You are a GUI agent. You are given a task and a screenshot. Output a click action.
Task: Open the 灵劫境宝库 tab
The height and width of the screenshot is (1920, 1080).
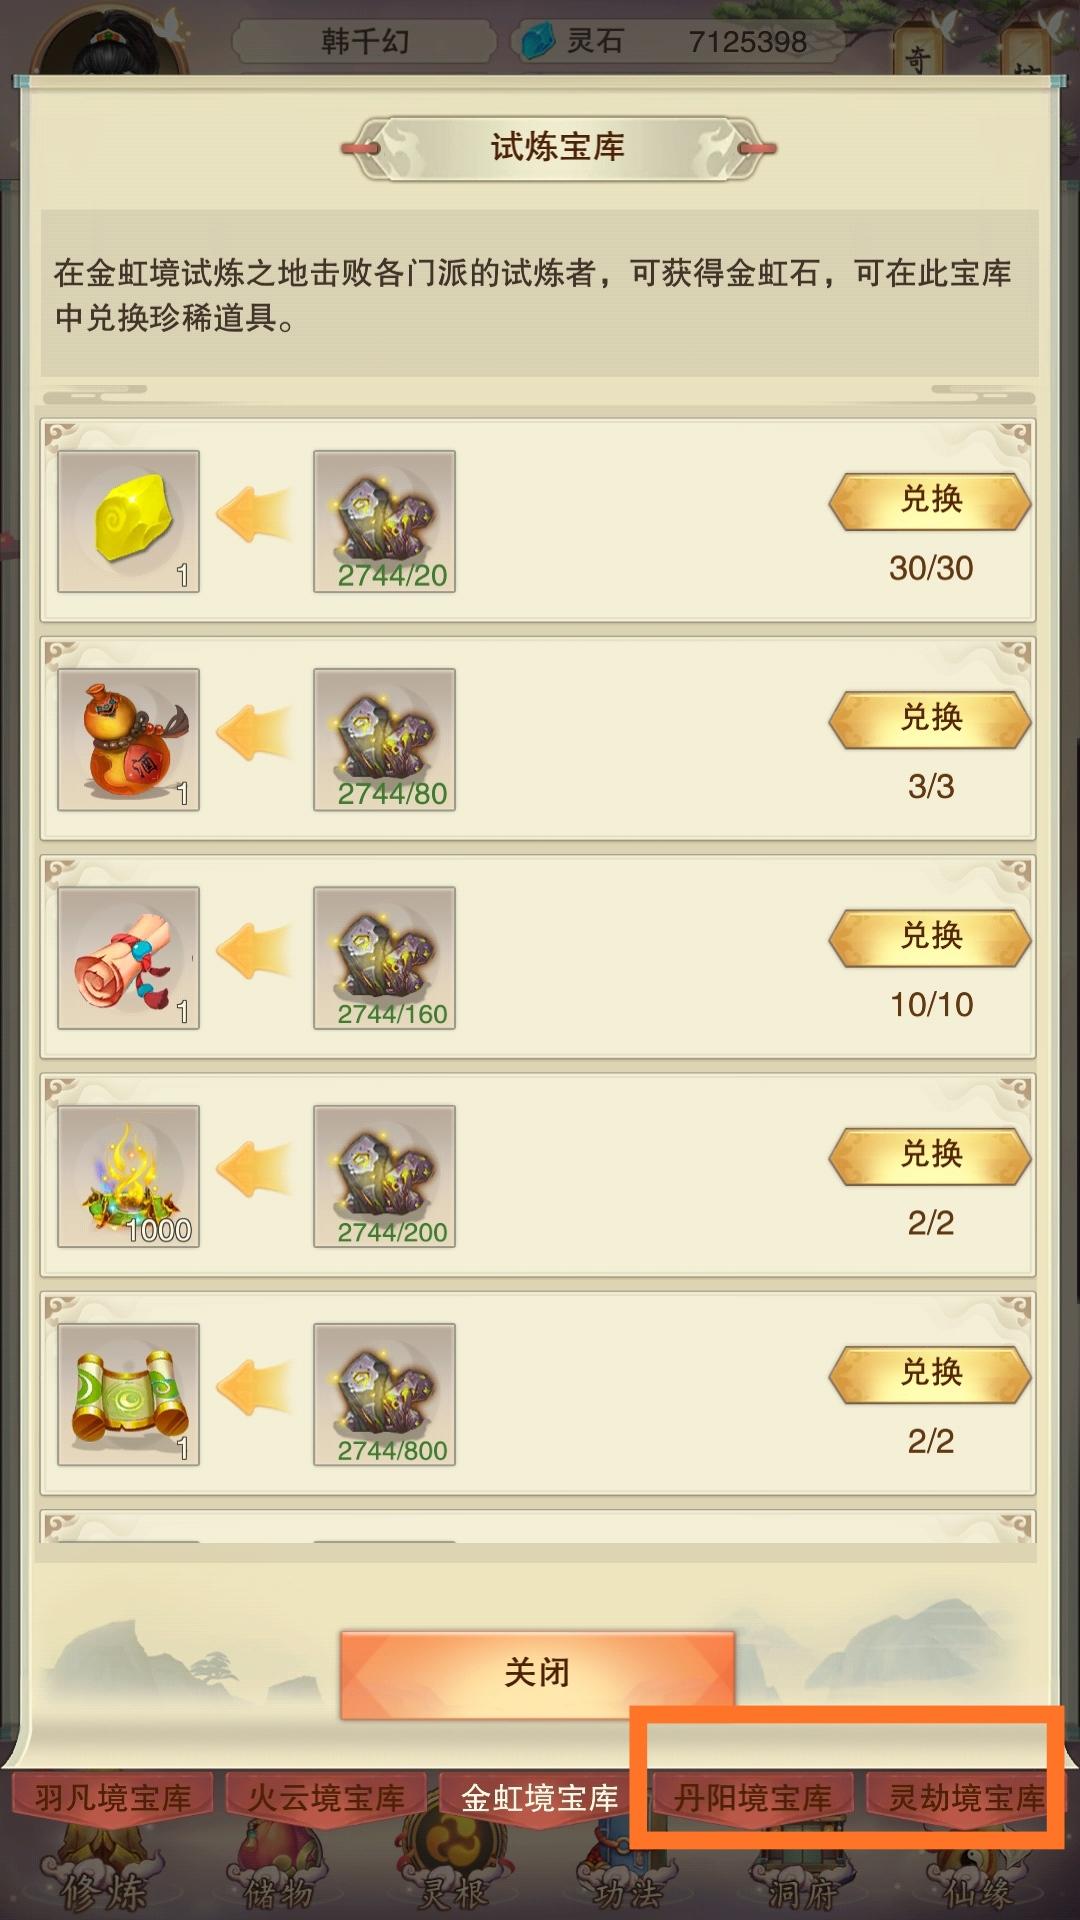(x=966, y=1799)
